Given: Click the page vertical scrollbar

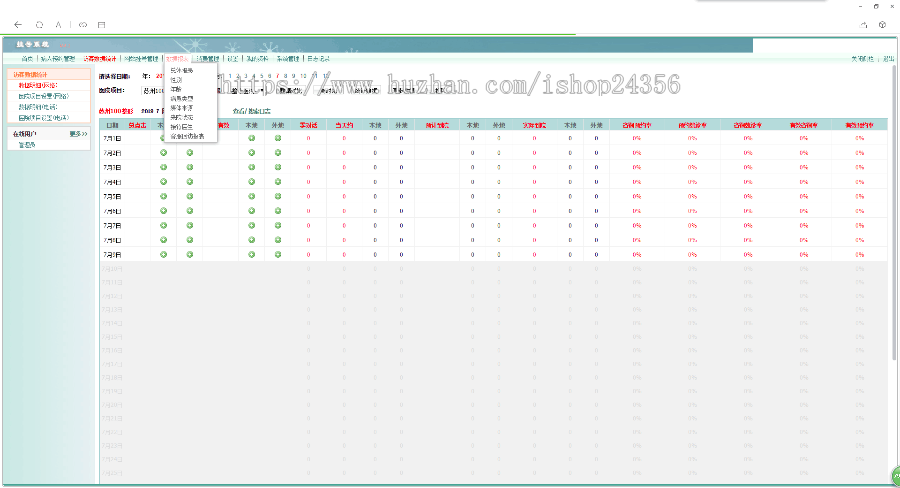Looking at the screenshot, I should point(894,212).
